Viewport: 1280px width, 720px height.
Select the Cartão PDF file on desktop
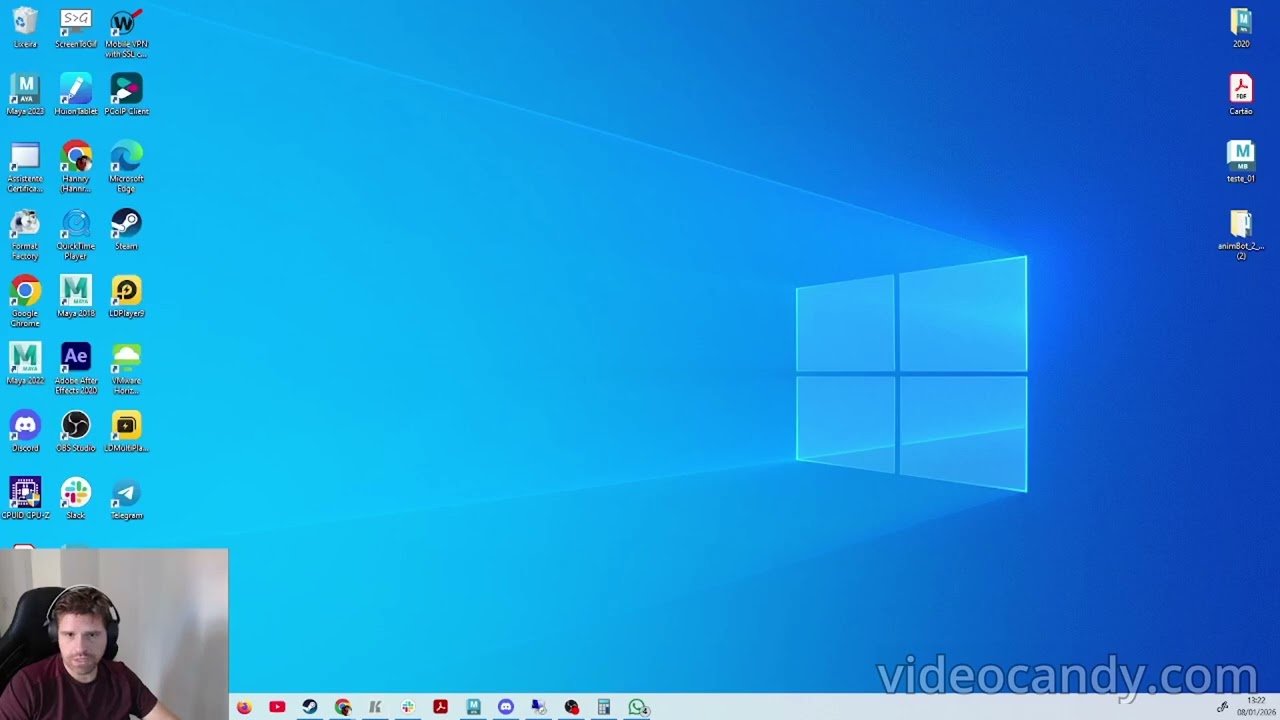[x=1241, y=95]
